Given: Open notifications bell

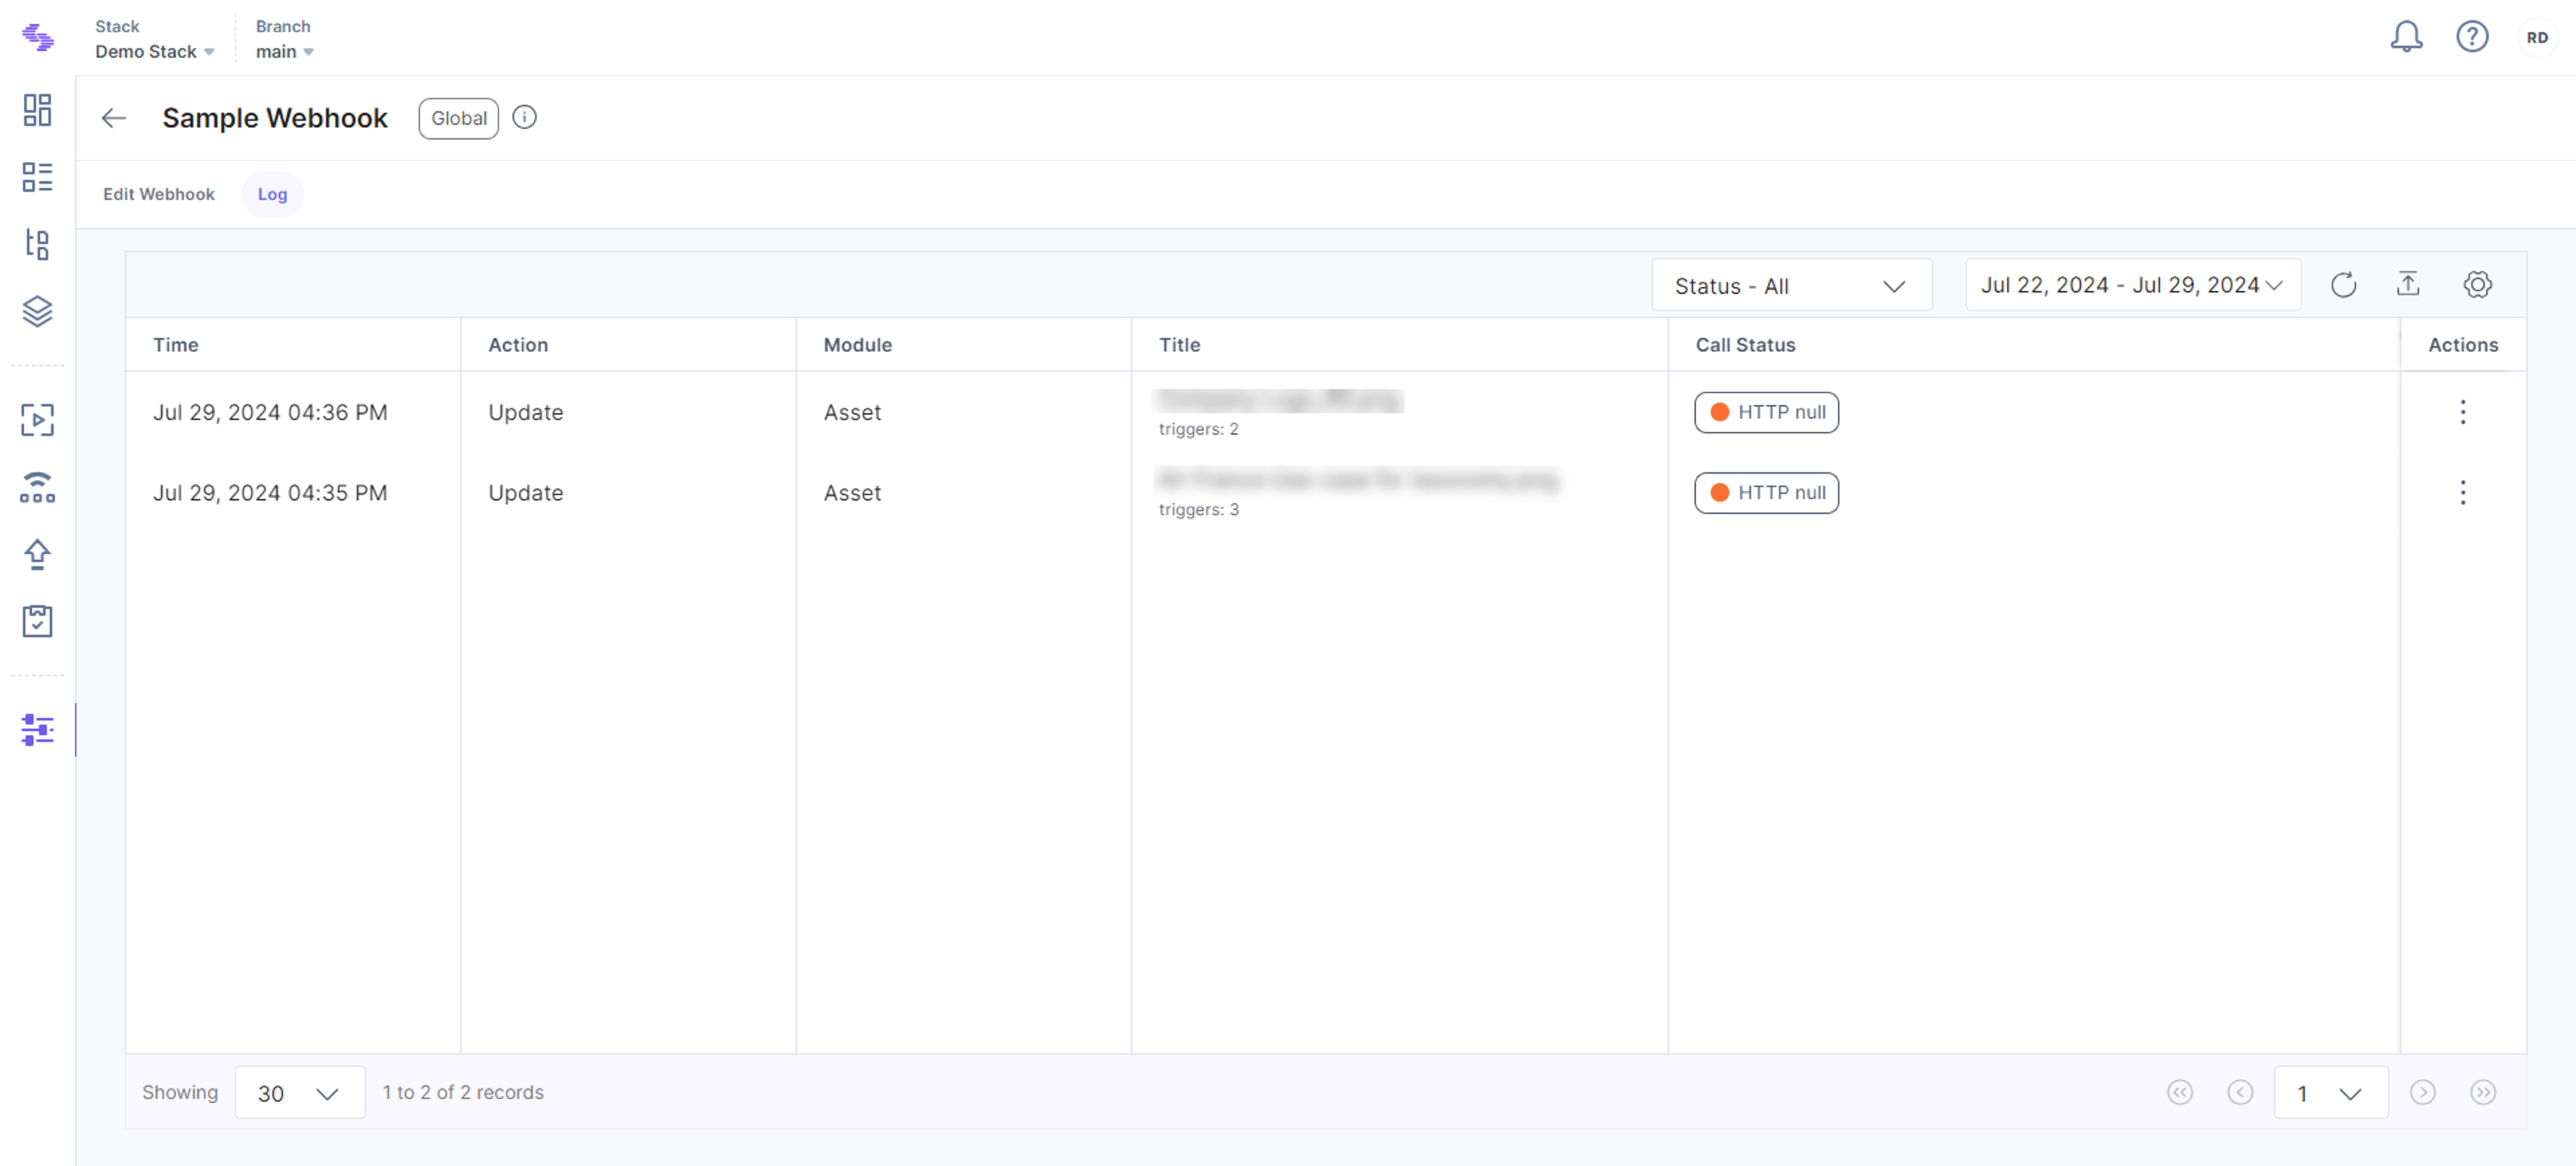Looking at the screenshot, I should coord(2406,37).
